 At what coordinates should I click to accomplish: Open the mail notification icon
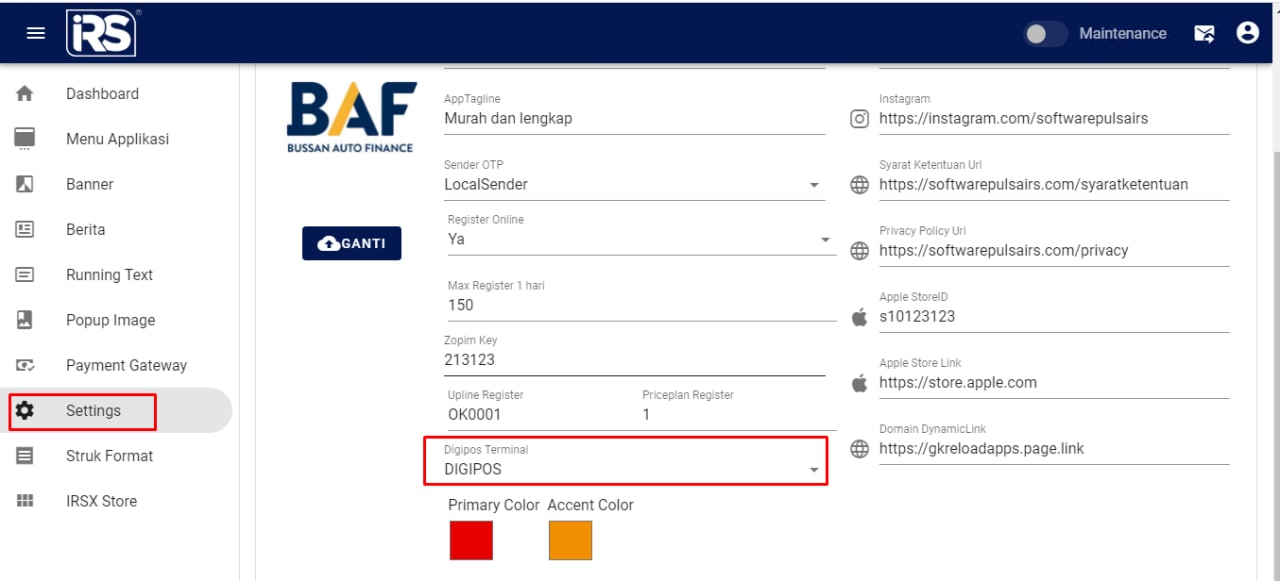1204,33
